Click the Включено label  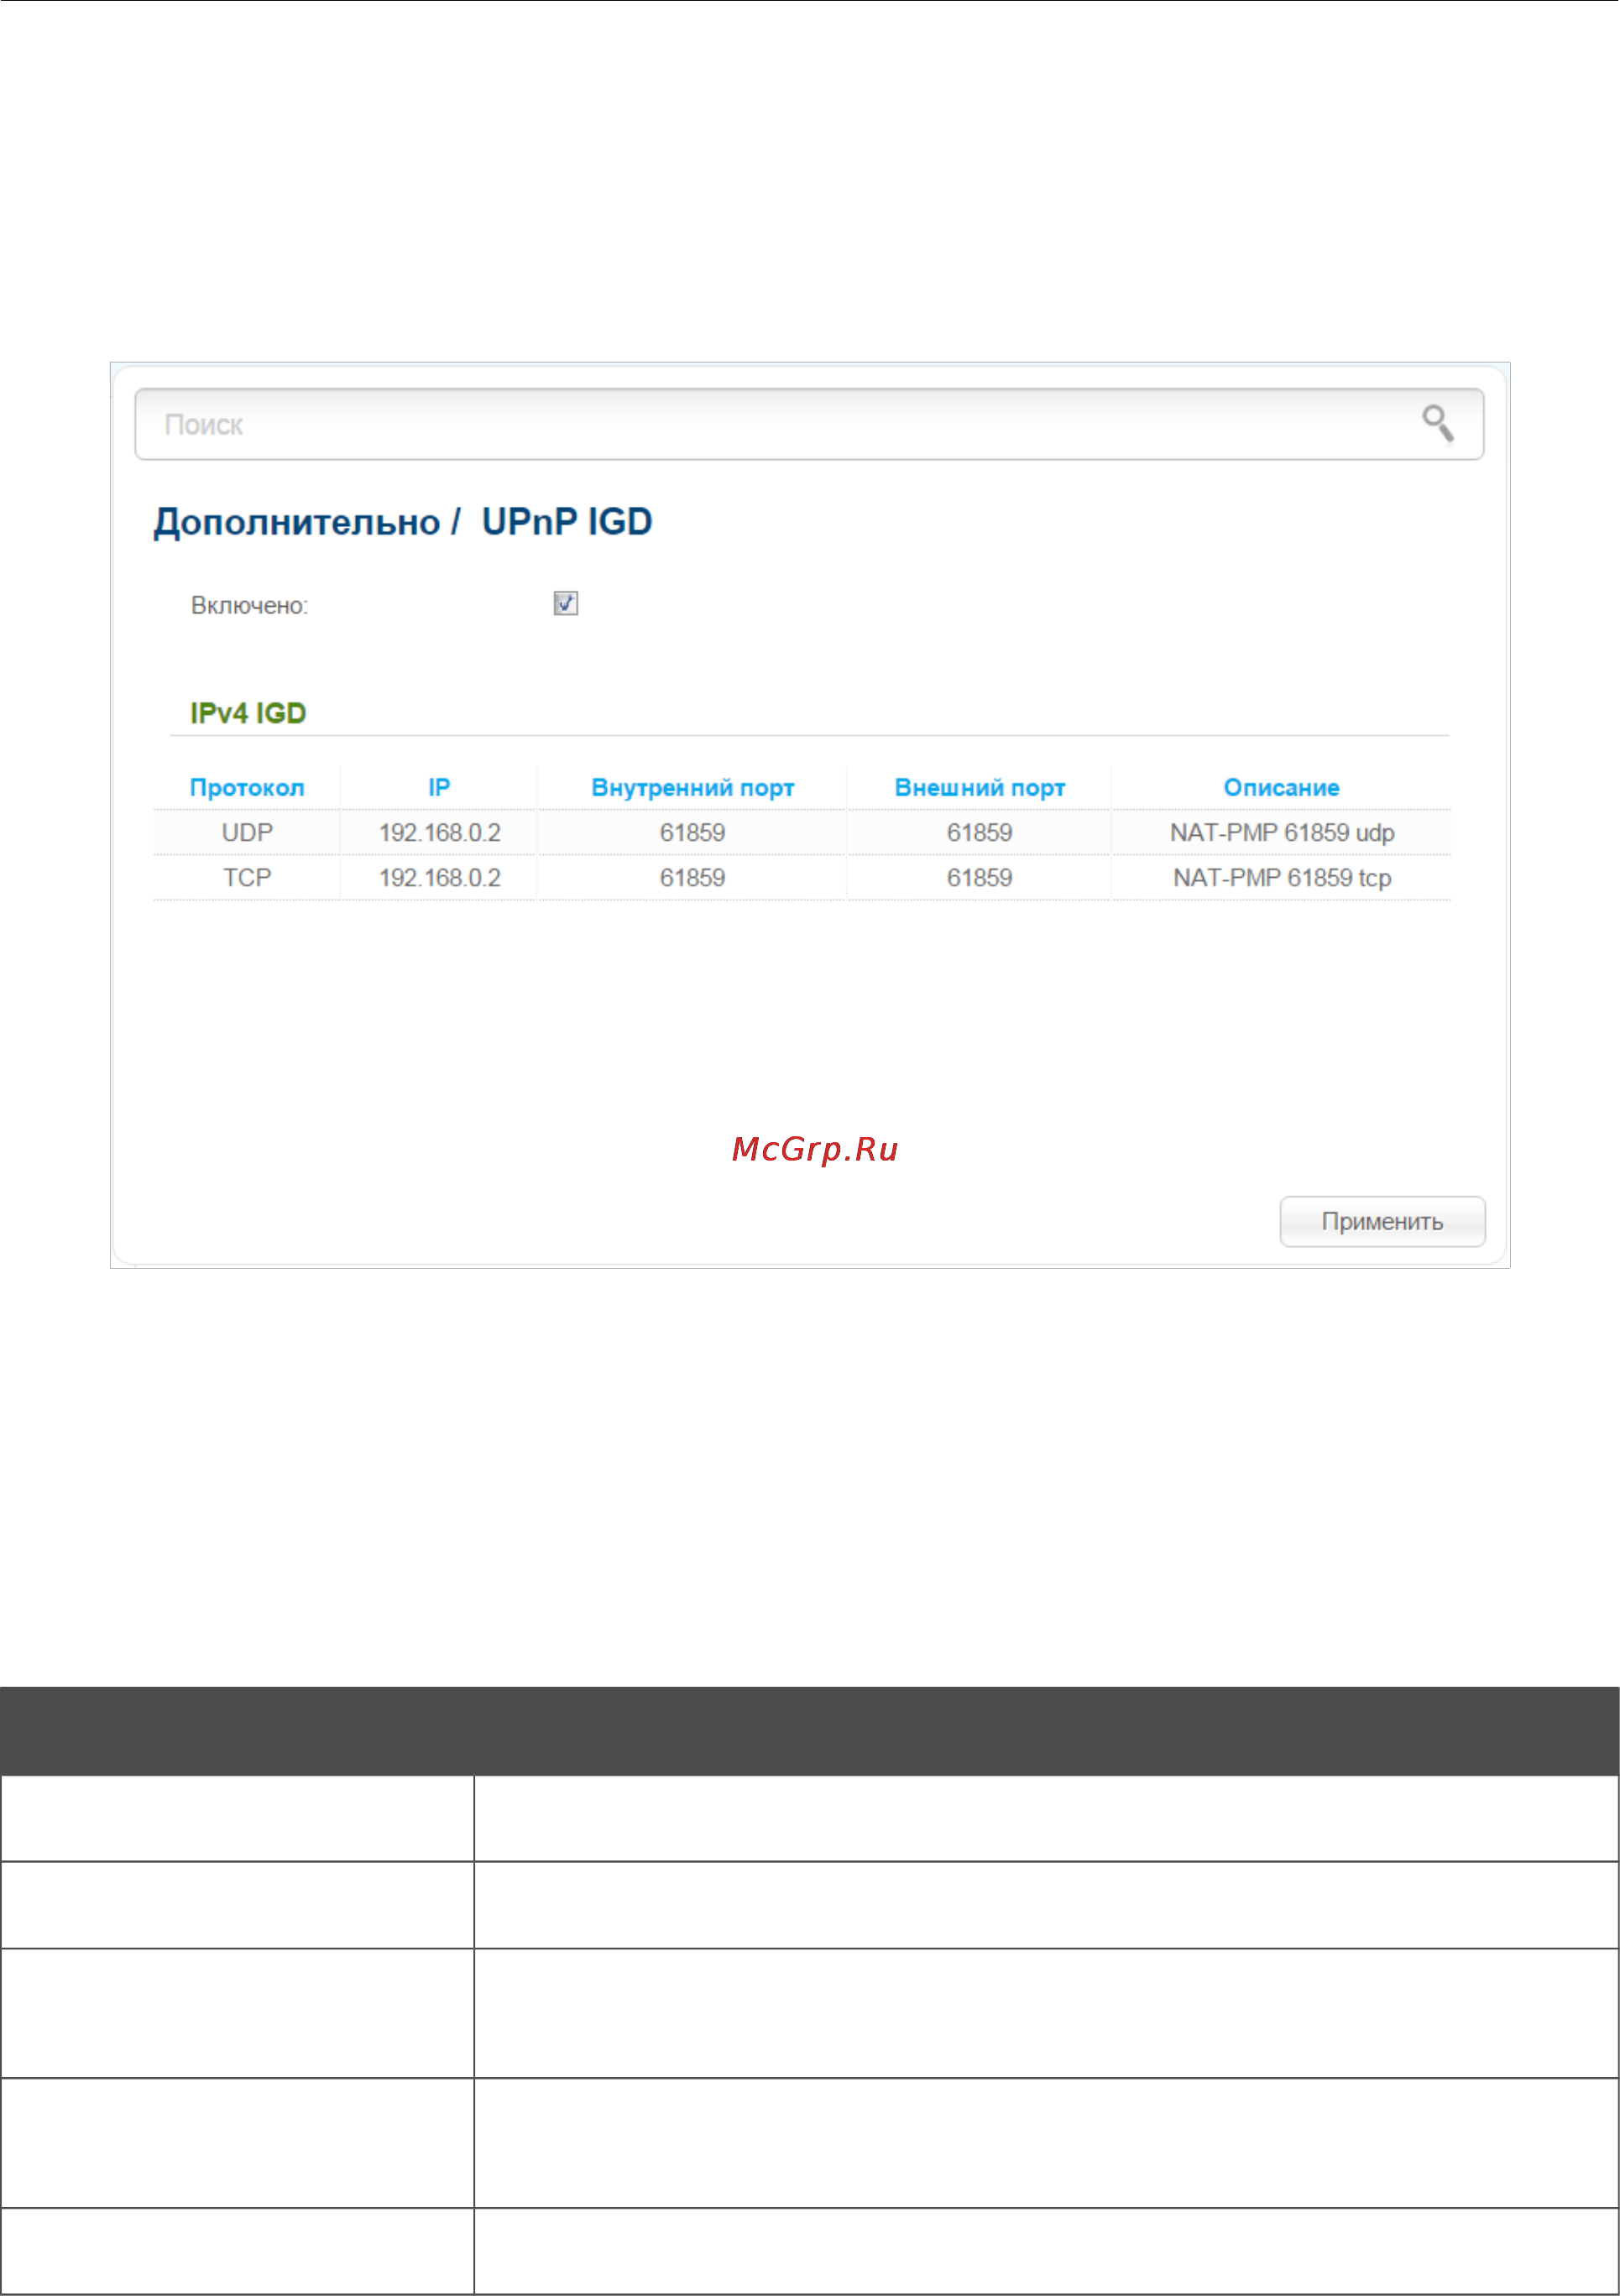click(x=249, y=605)
